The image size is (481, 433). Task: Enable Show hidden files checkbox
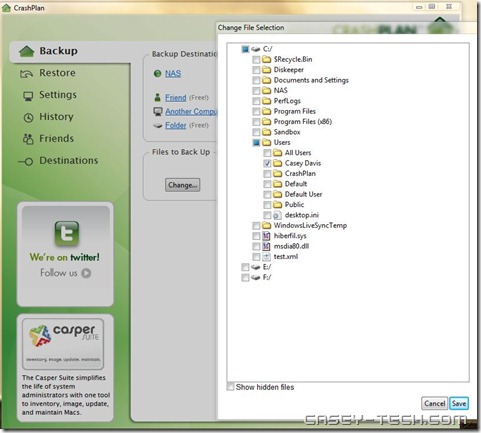point(230,387)
